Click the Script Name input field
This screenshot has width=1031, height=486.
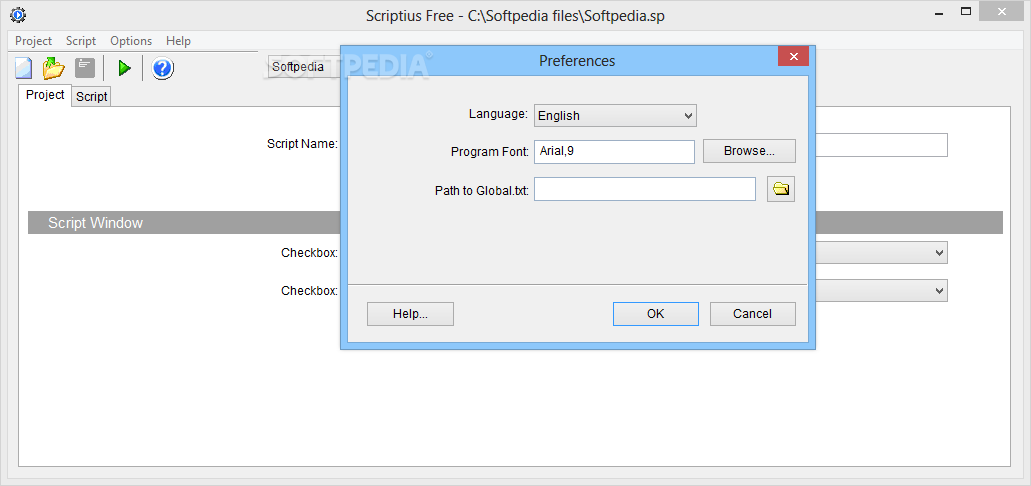881,145
